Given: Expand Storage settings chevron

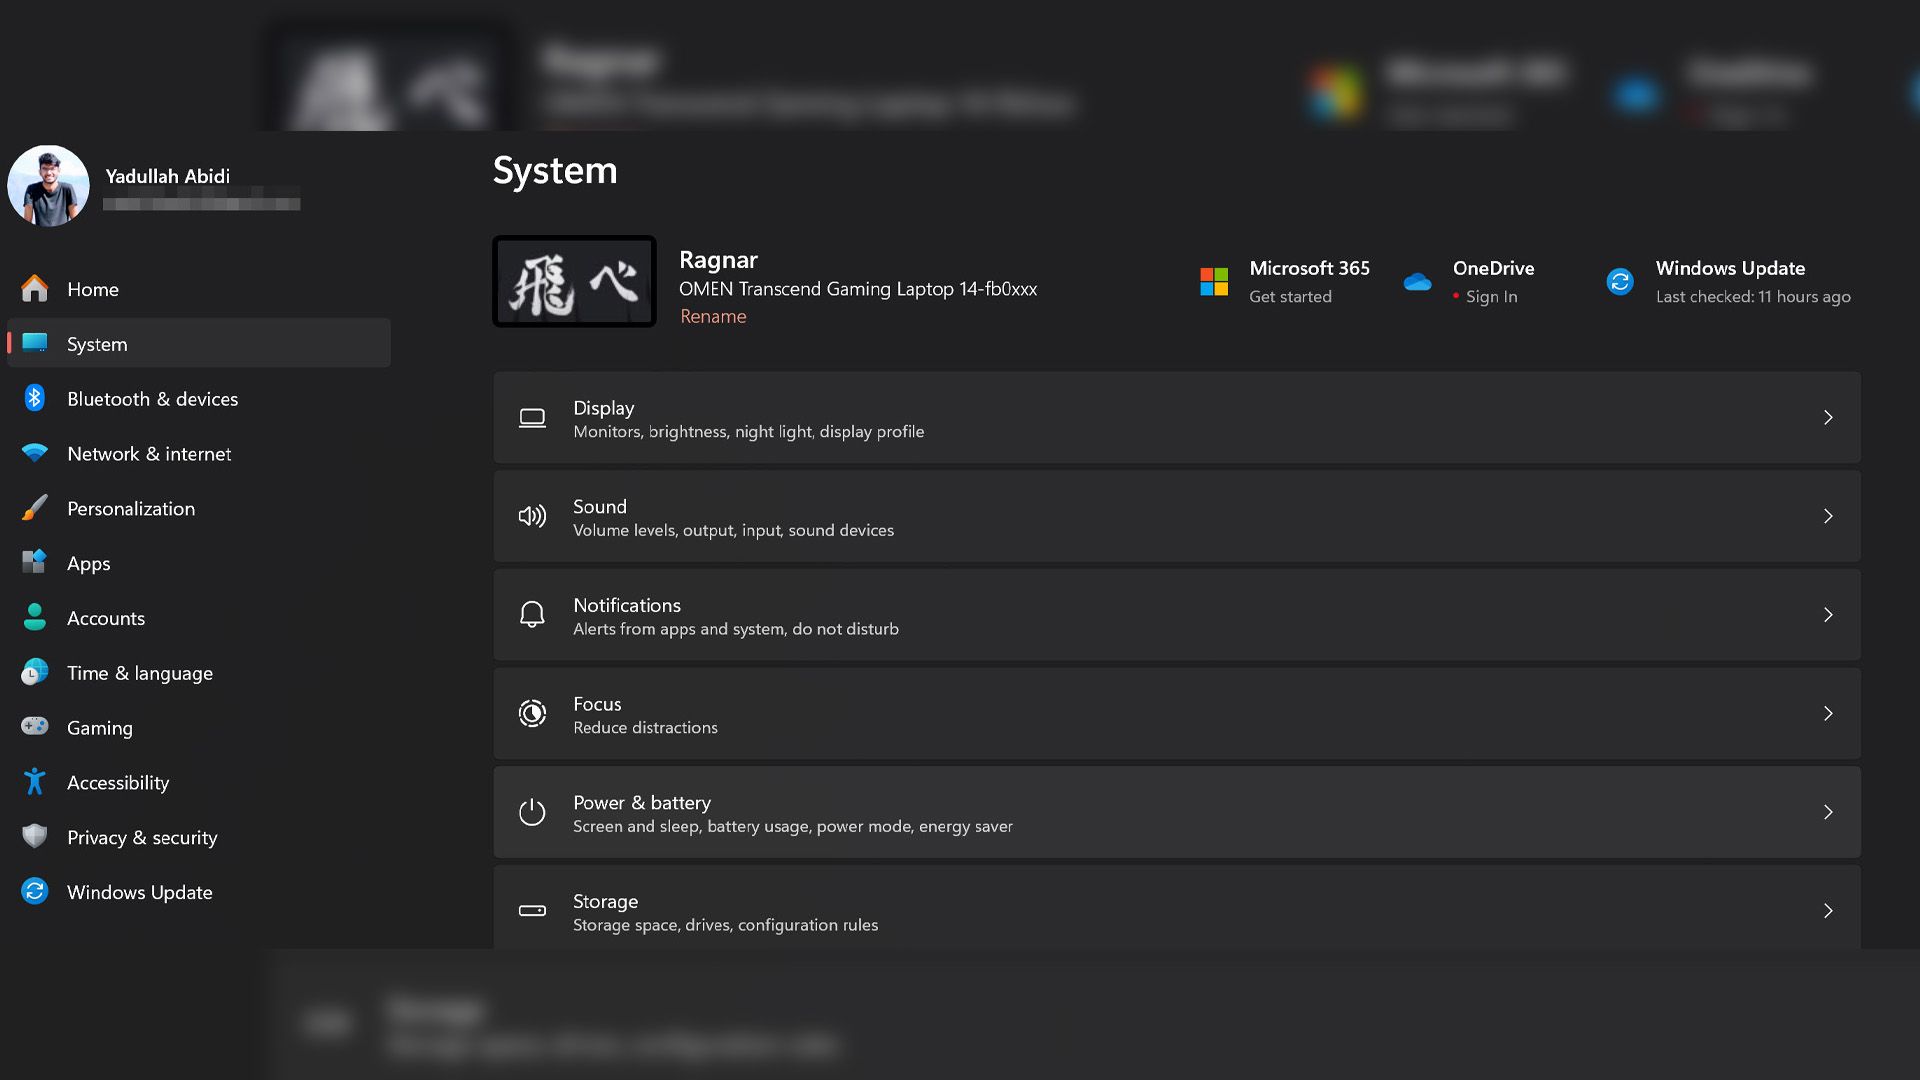Looking at the screenshot, I should [x=1828, y=911].
